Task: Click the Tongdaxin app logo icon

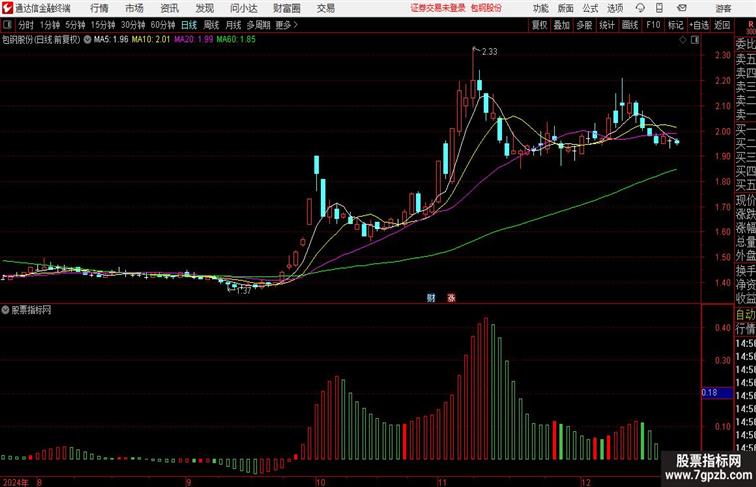Action: tap(7, 8)
